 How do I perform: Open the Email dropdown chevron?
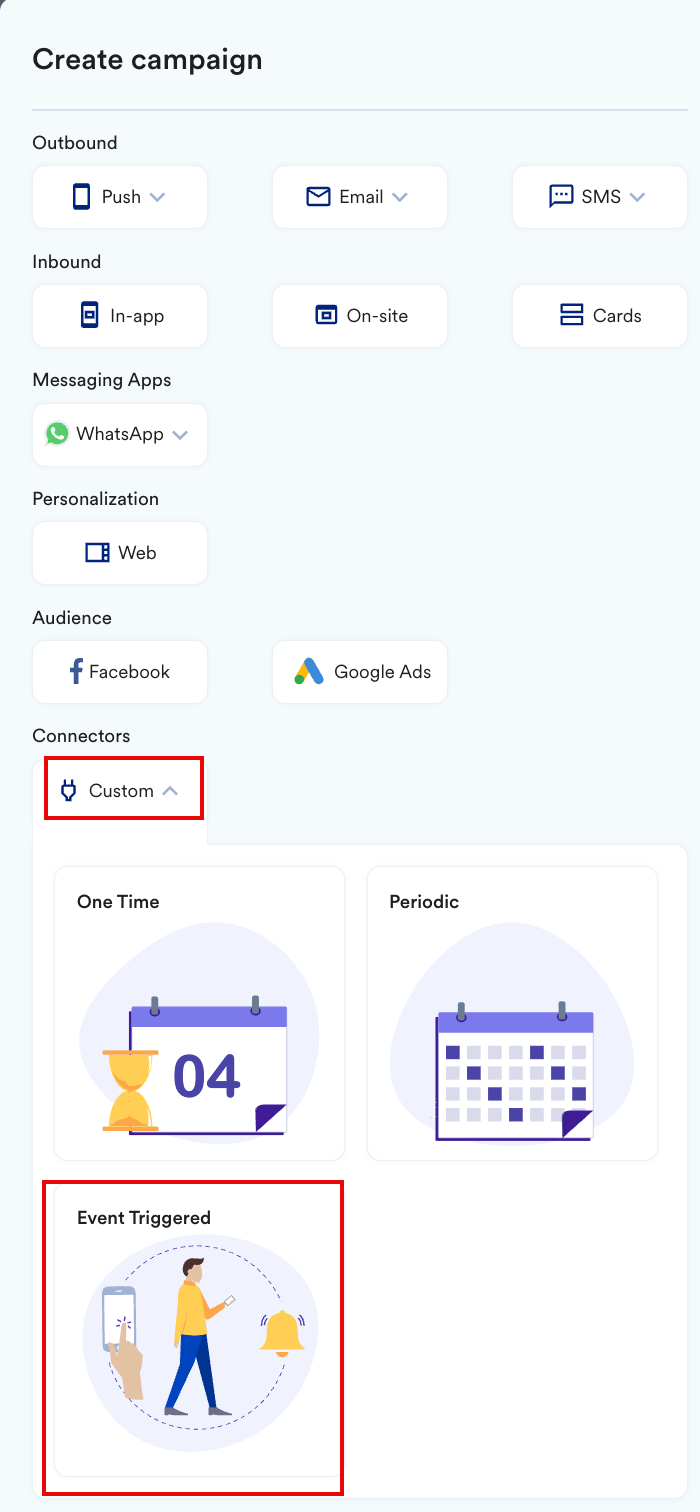400,197
